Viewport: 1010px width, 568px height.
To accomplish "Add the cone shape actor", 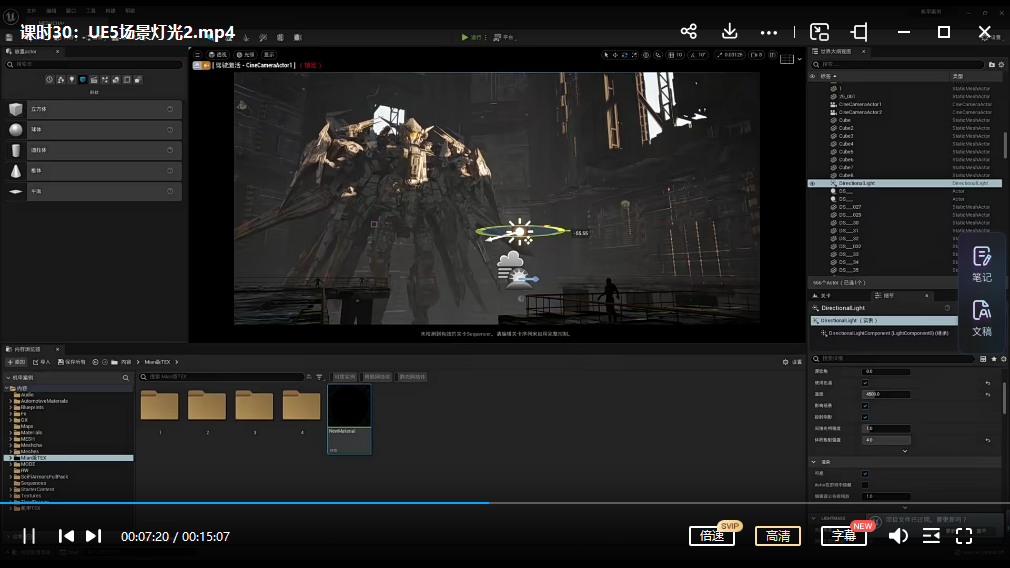I will click(94, 171).
